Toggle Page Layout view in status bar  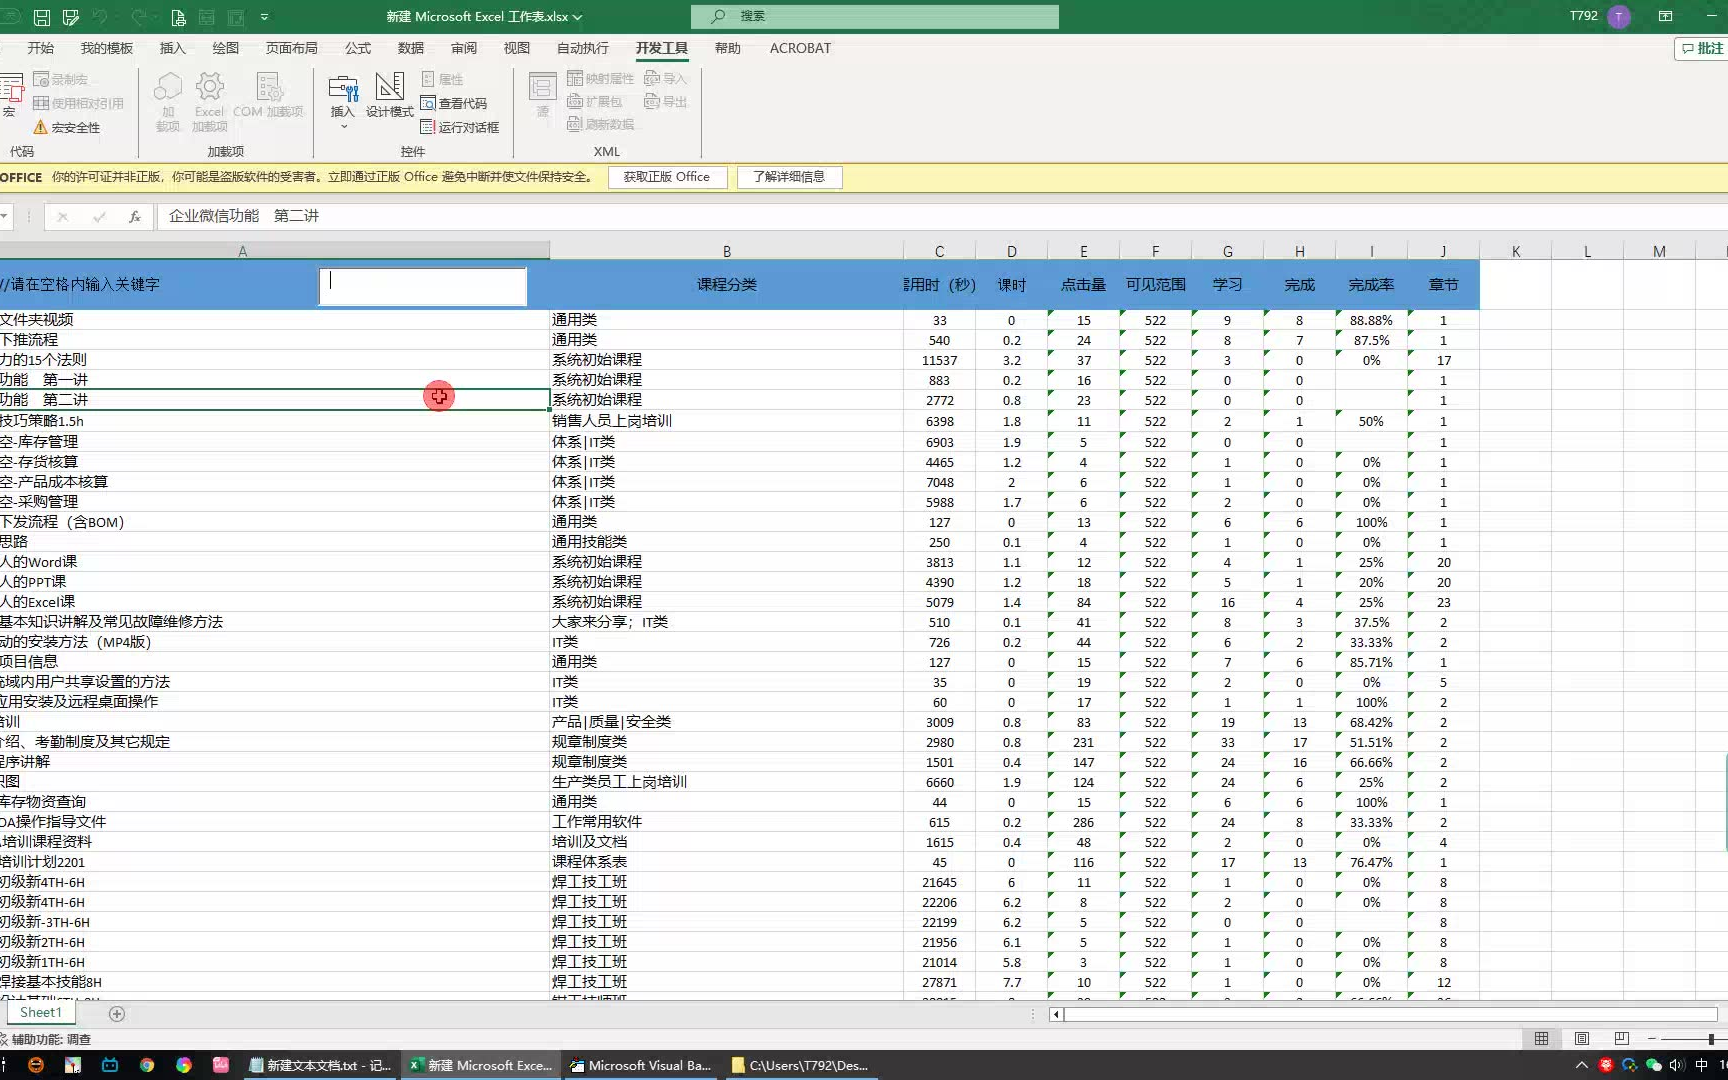pyautogui.click(x=1581, y=1038)
